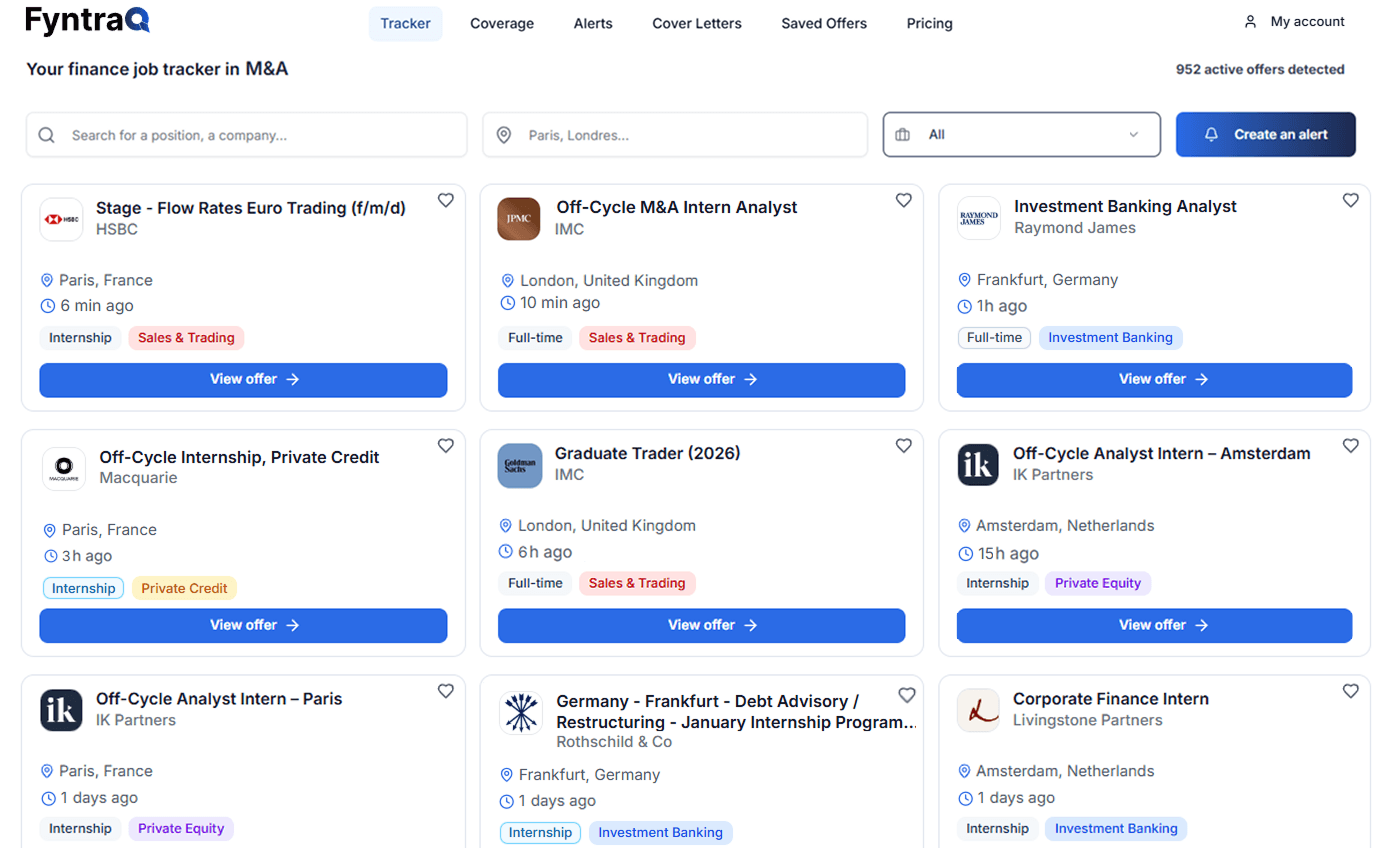This screenshot has width=1380, height=848.
Task: Click the My account user icon
Action: pyautogui.click(x=1250, y=22)
